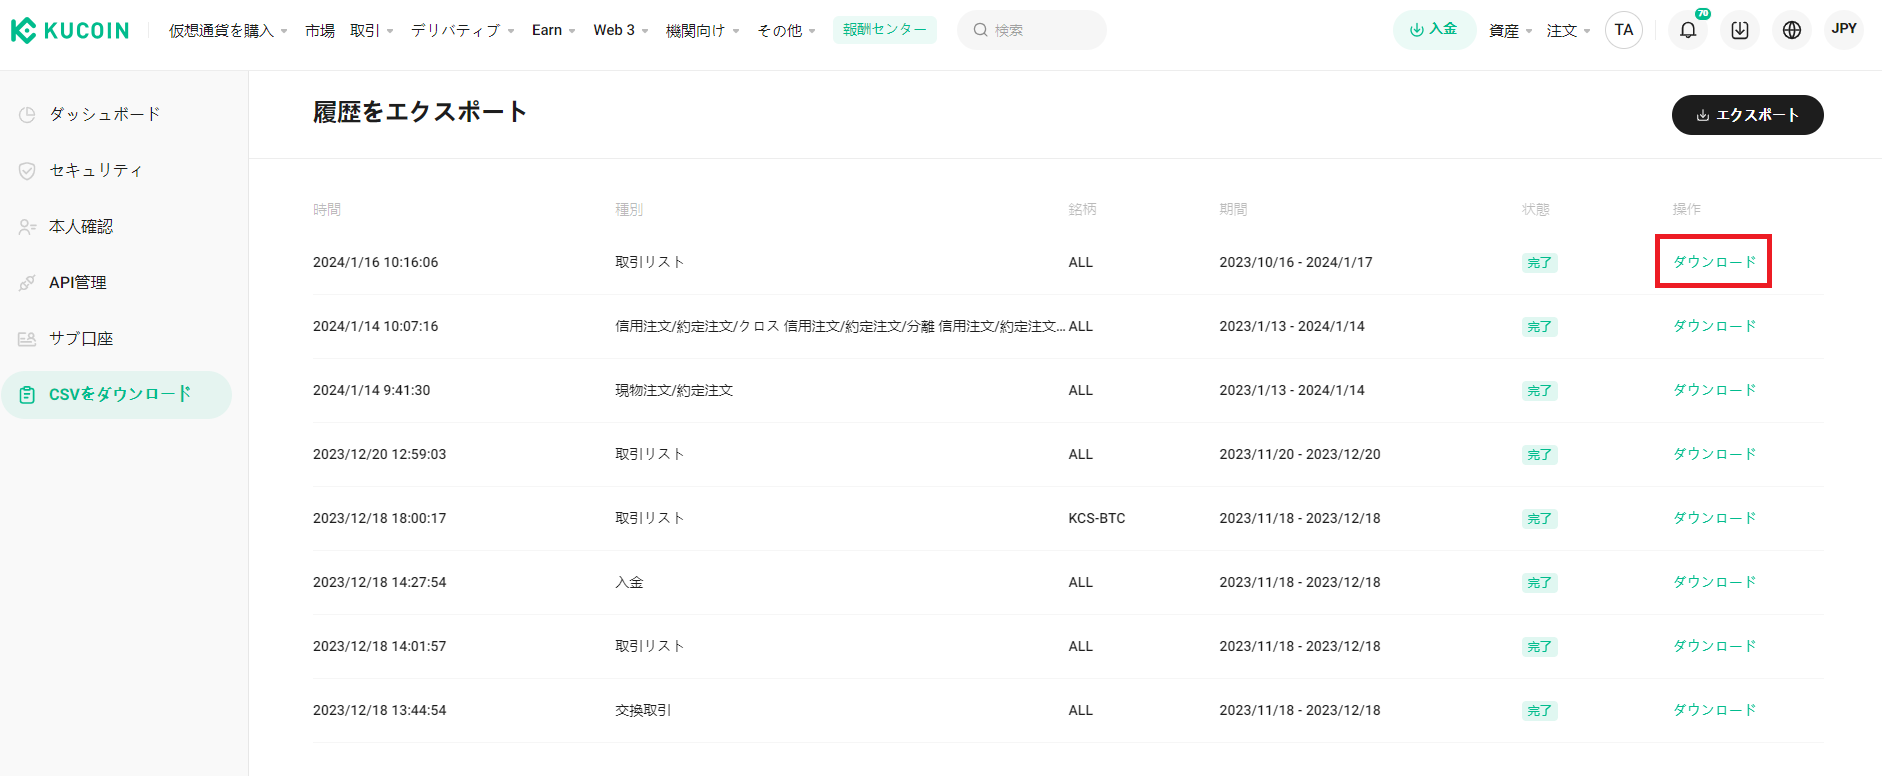
Task: Open the notifications bell icon
Action: tap(1688, 30)
